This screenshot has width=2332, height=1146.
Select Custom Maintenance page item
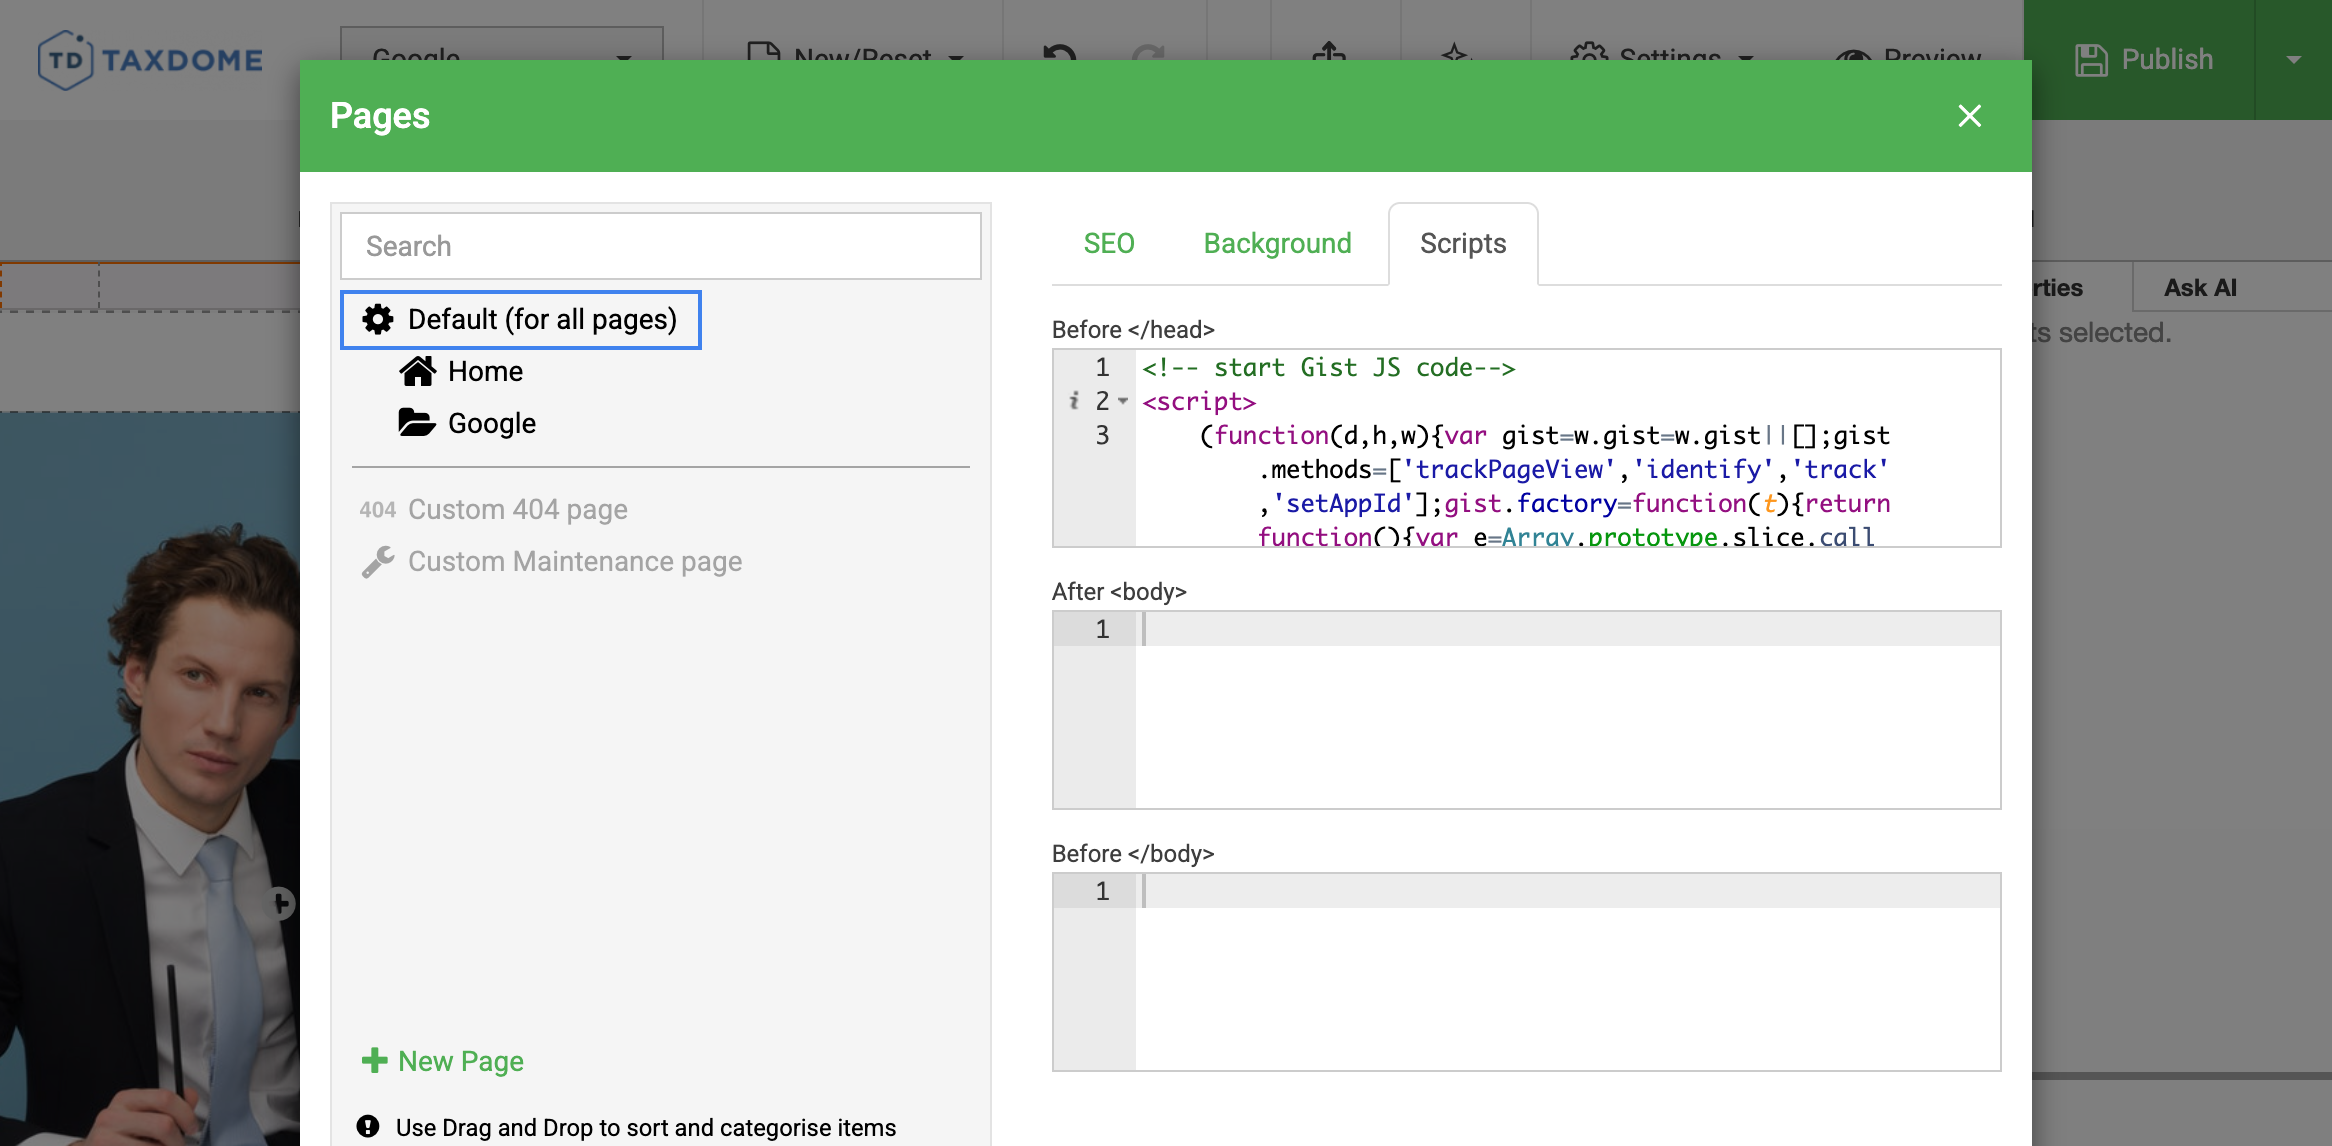[x=574, y=562]
